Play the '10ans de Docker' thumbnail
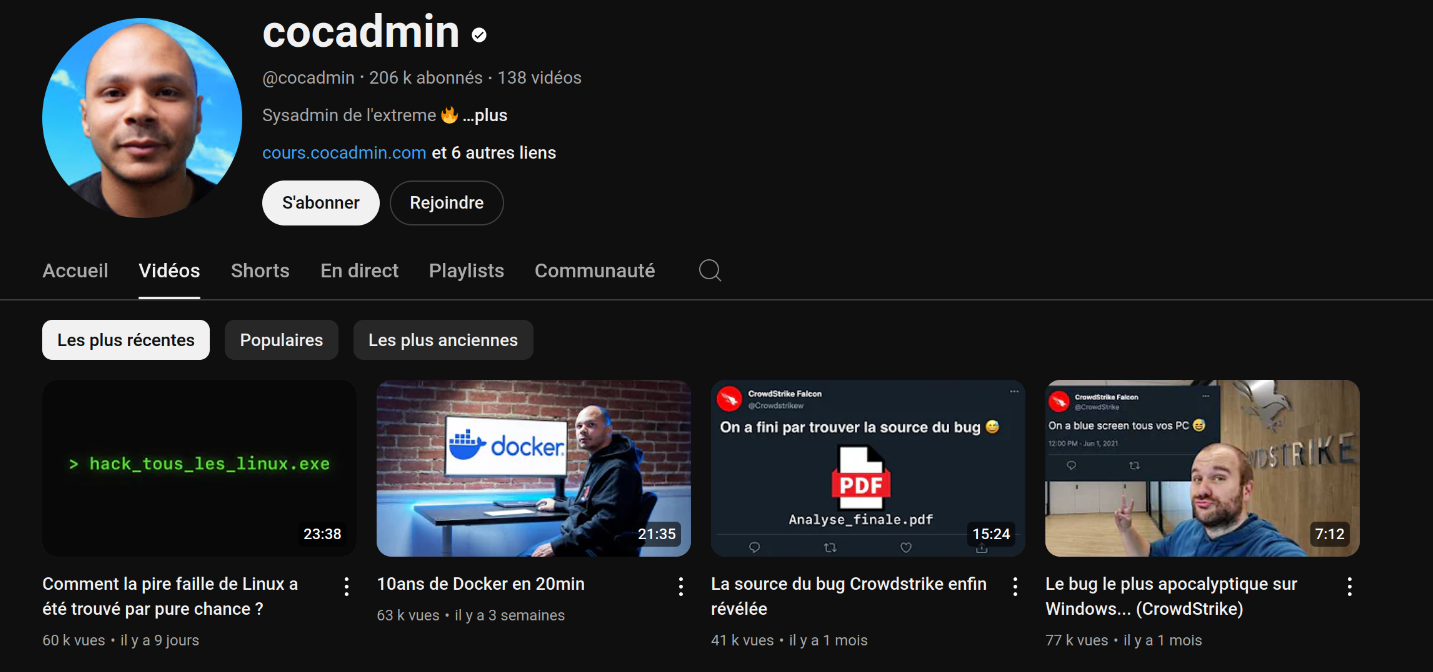 [x=533, y=468]
